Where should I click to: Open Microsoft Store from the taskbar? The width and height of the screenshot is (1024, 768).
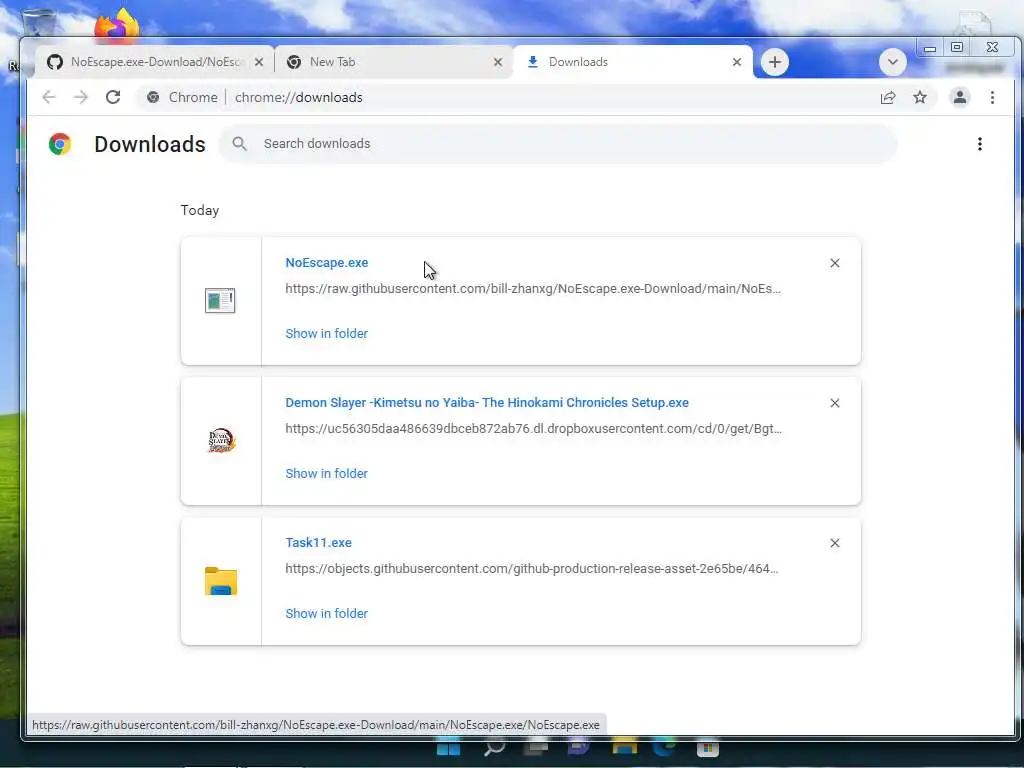click(707, 749)
